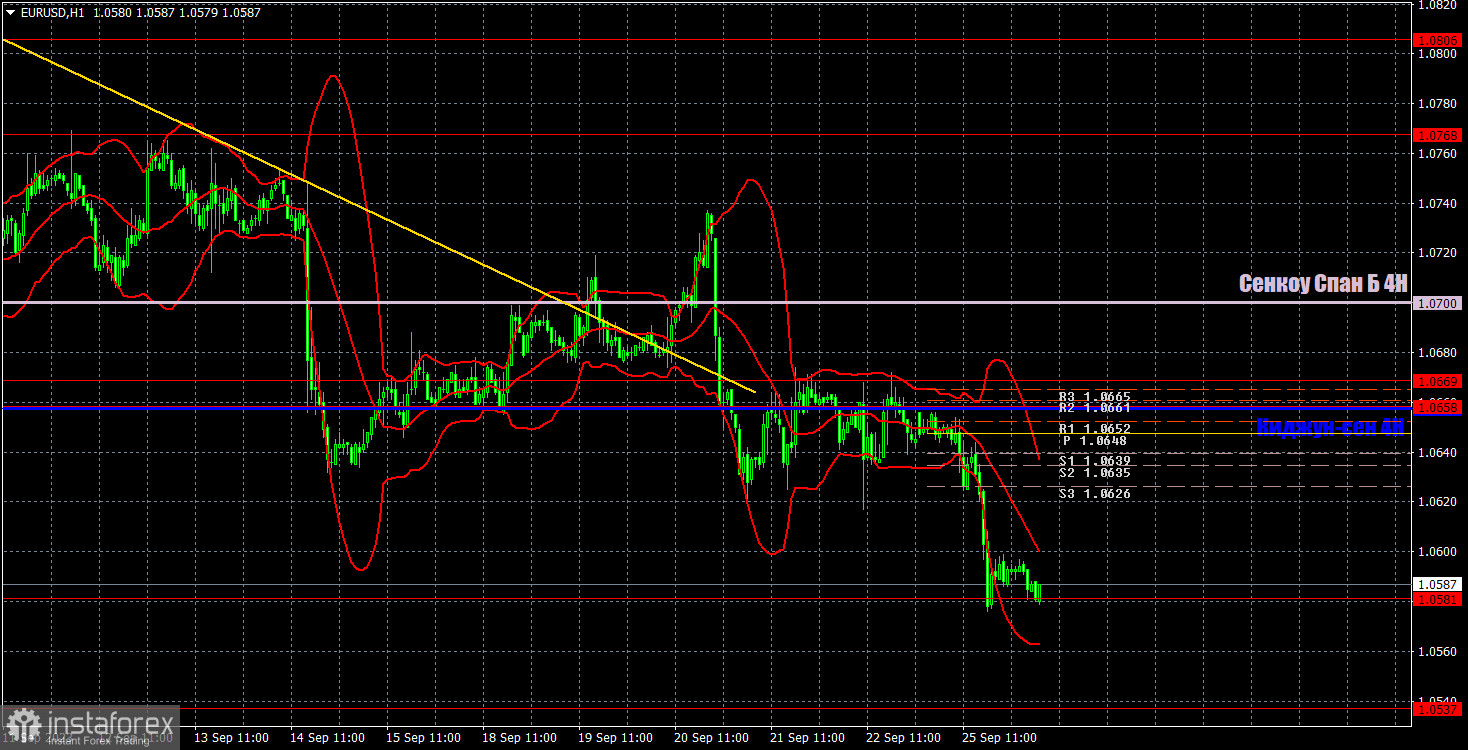Click the 1.0740 price scale value
The height and width of the screenshot is (750, 1468).
tap(1439, 203)
